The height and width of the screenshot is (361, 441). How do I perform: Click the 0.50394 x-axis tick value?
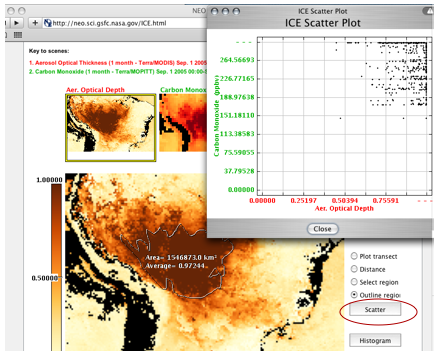click(x=345, y=200)
